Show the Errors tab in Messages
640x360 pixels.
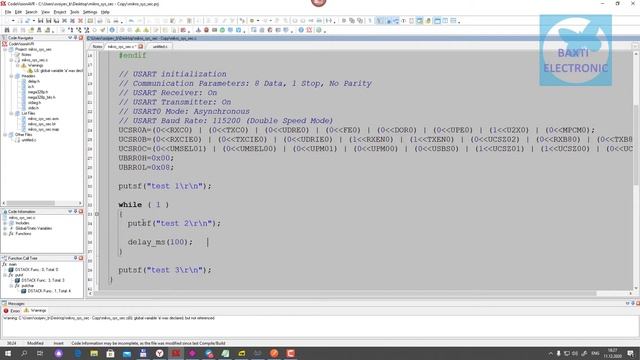(11, 311)
